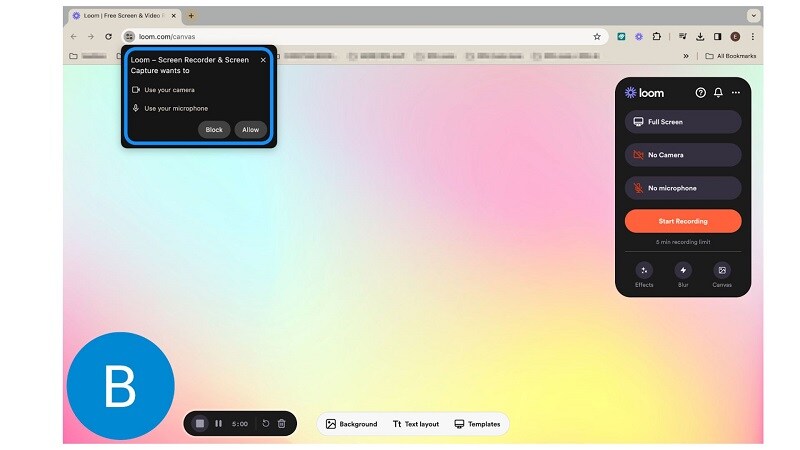
Task: Bookmark this page with the star icon
Action: pyautogui.click(x=597, y=37)
